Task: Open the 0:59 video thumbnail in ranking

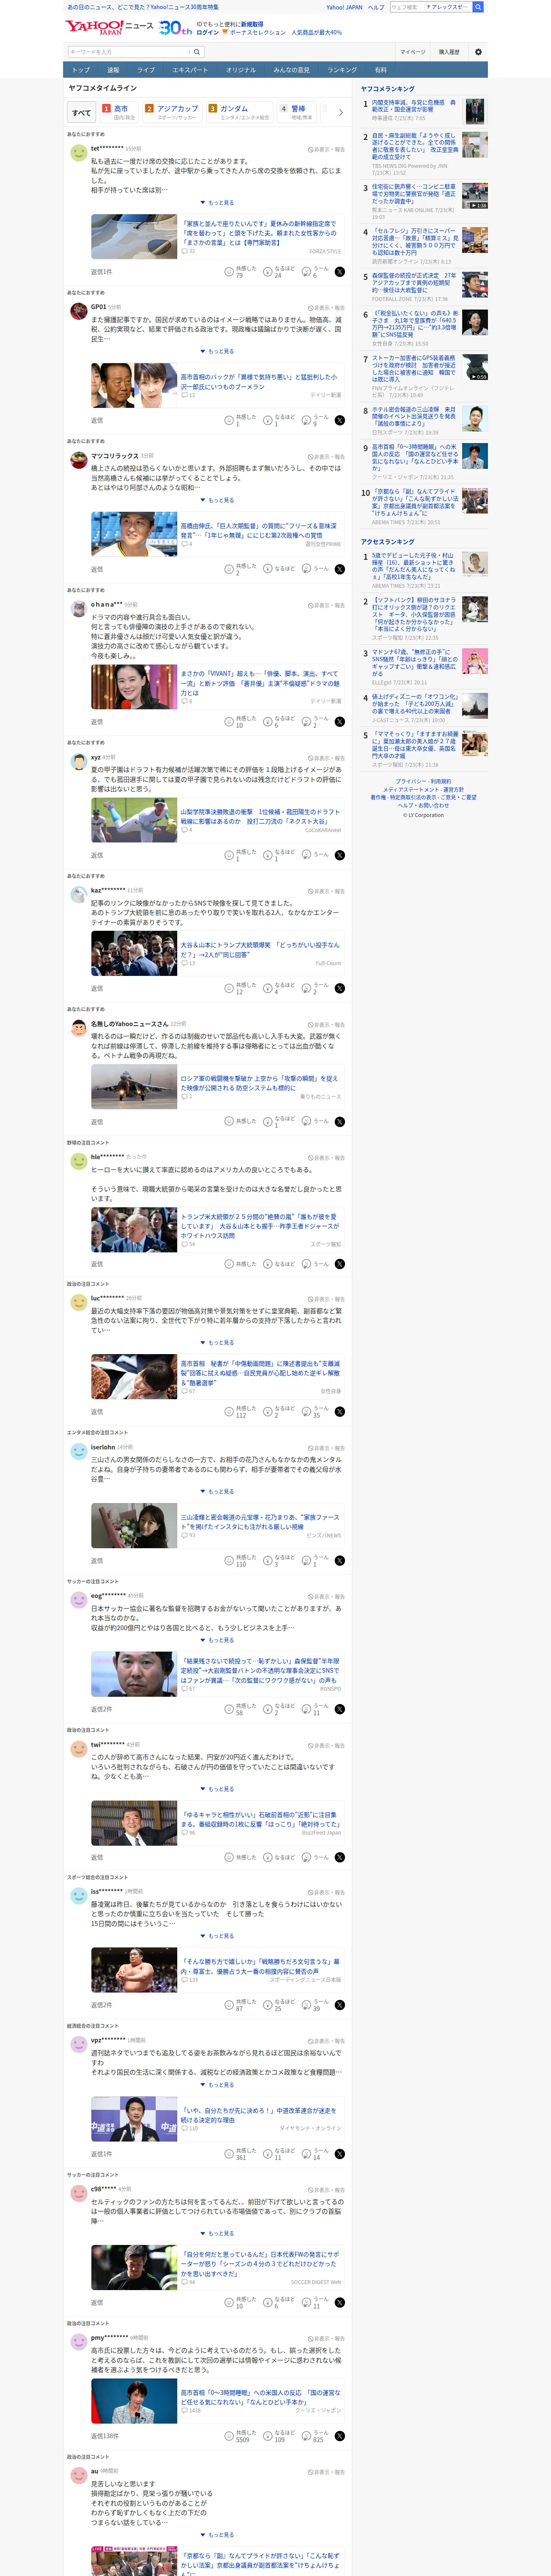Action: tap(475, 367)
